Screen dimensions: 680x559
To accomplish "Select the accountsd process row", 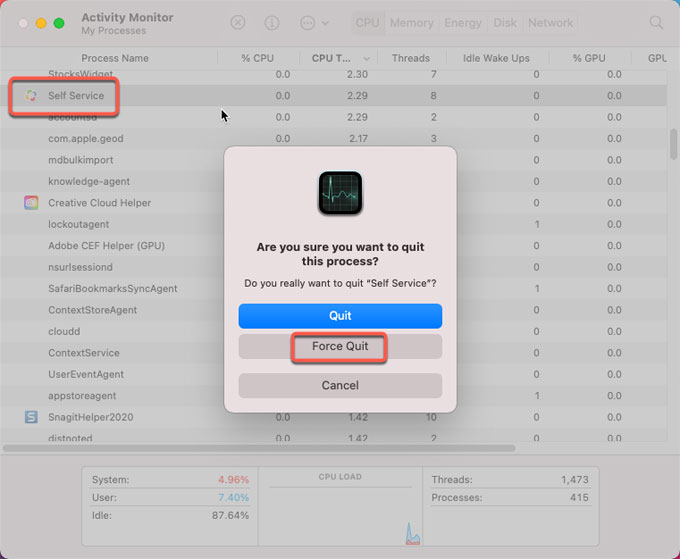I will [333, 117].
